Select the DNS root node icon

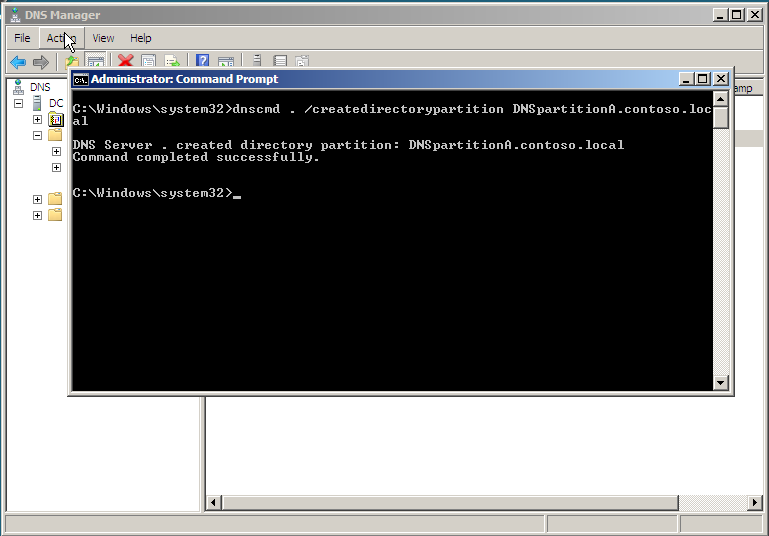click(x=18, y=87)
